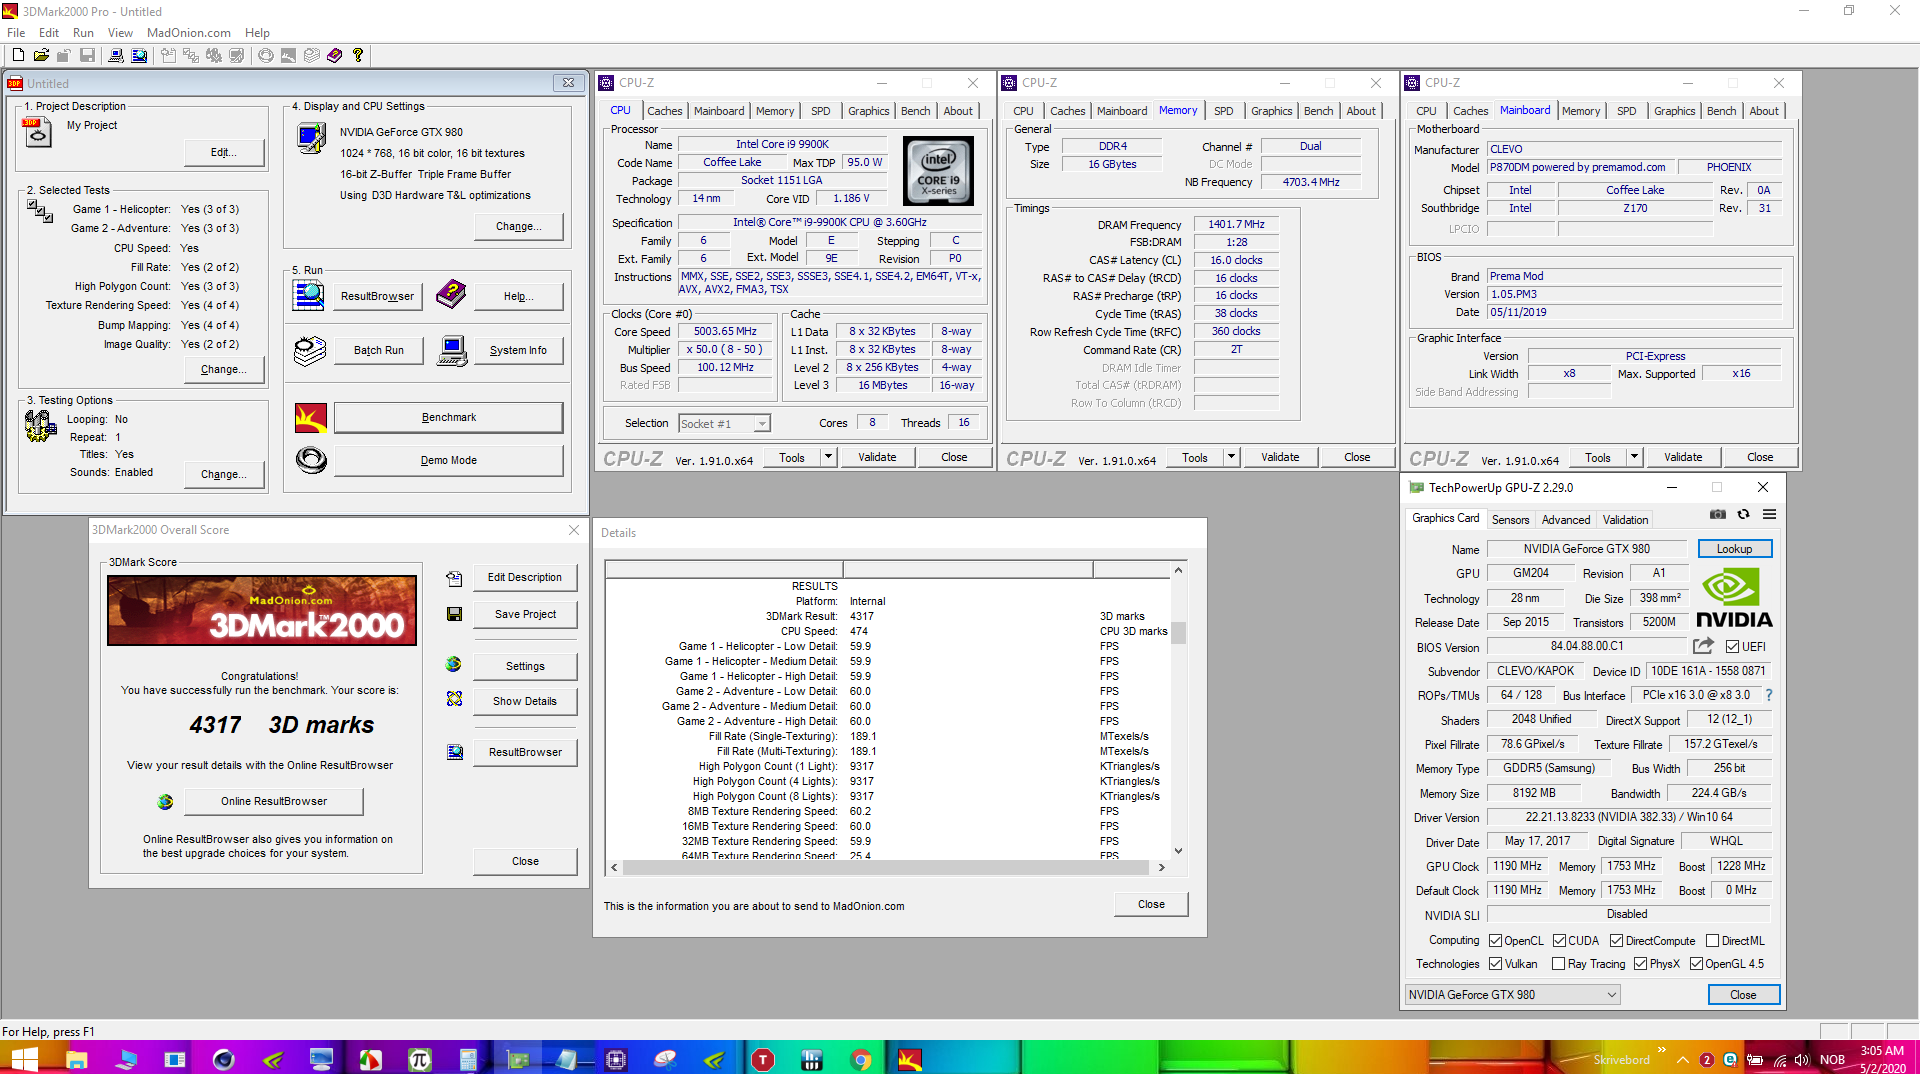Open the File menu

click(16, 32)
